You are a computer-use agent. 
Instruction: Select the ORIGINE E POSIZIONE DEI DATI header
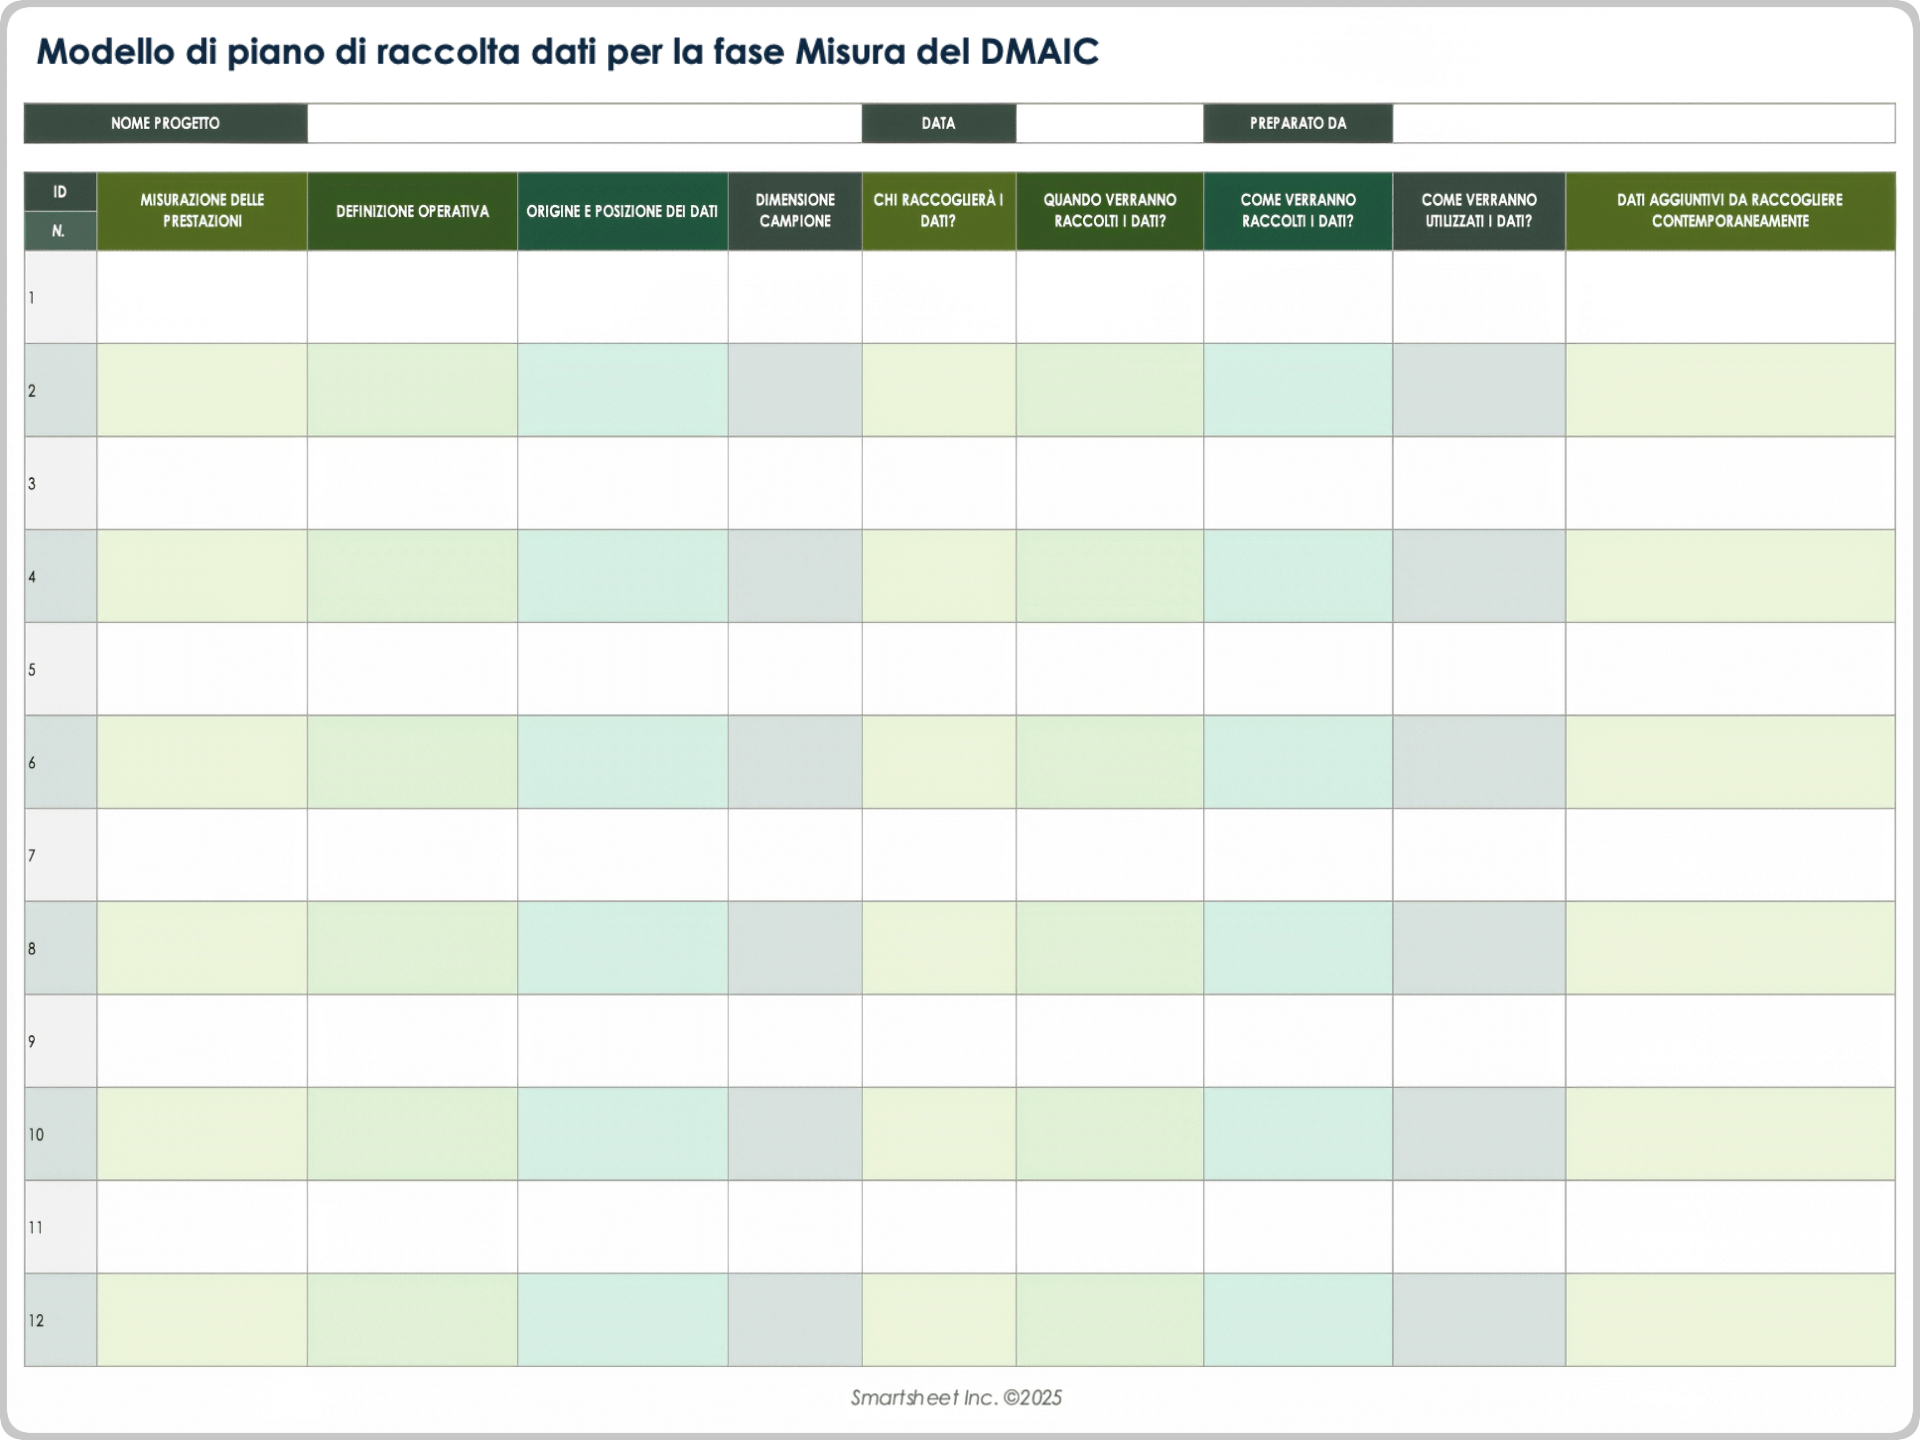tap(622, 210)
